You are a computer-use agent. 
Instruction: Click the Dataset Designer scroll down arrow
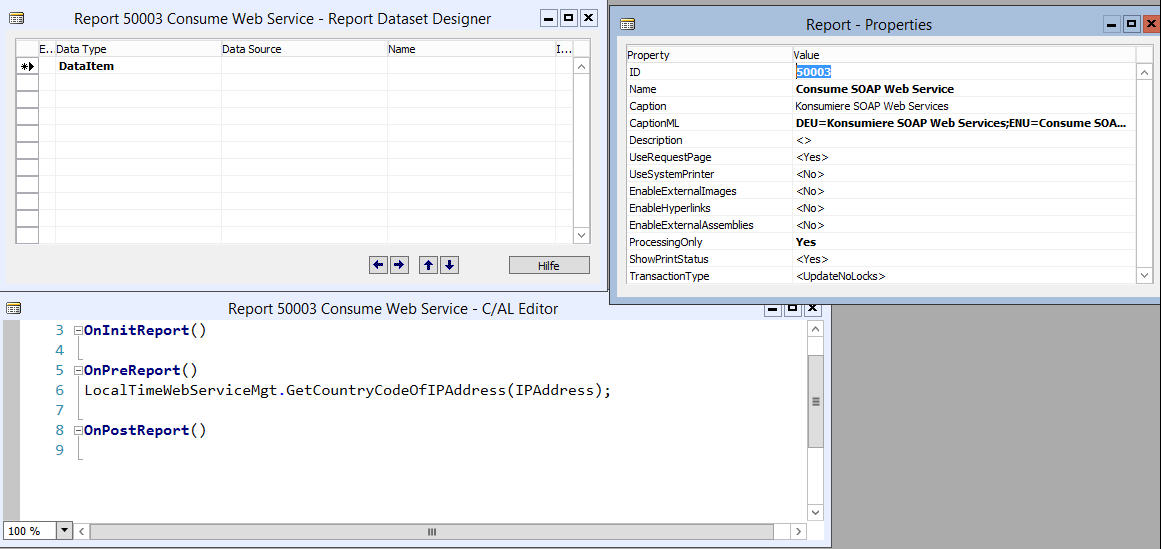click(581, 235)
